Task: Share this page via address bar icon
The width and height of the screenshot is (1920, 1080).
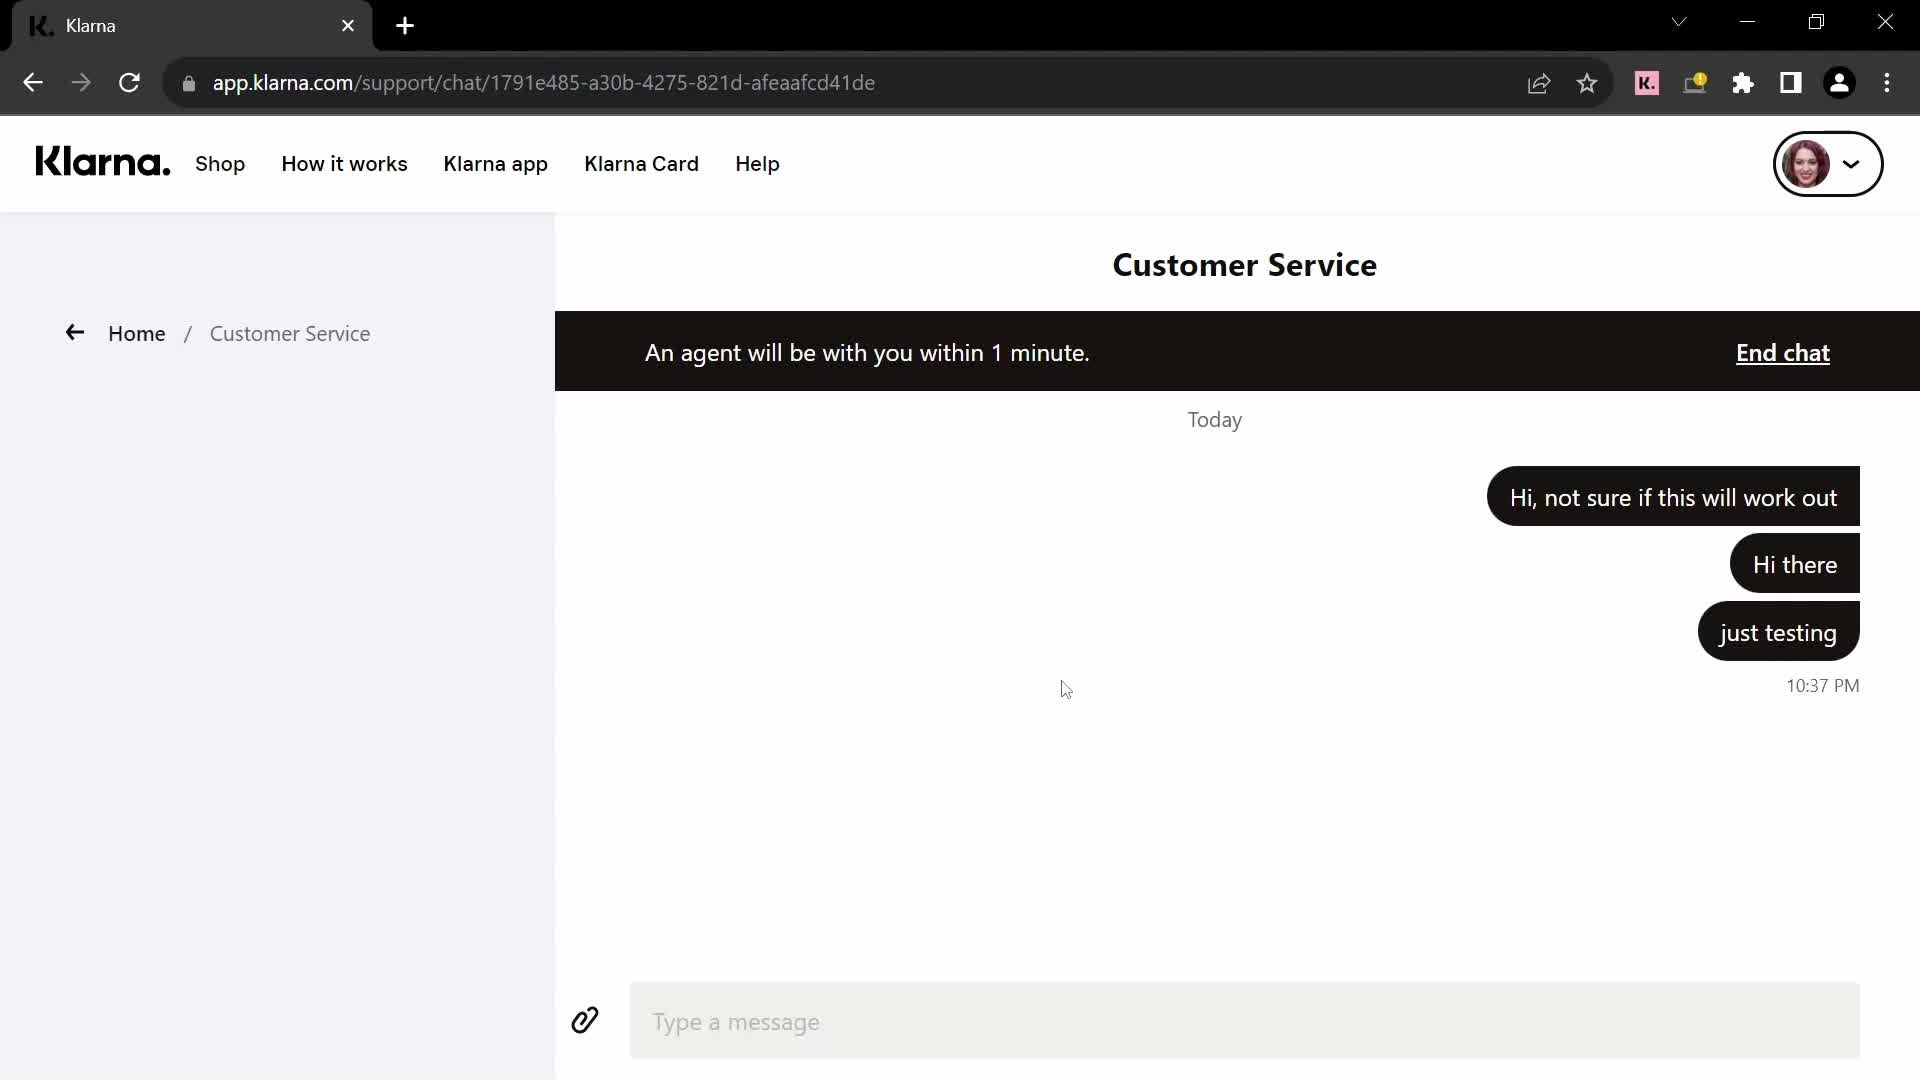Action: coord(1539,84)
